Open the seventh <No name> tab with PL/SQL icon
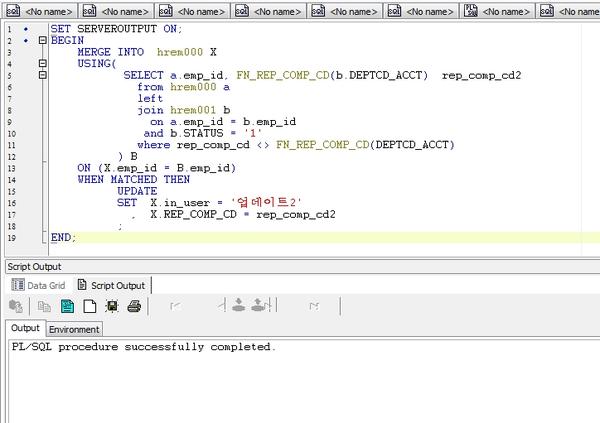The image size is (600, 423). tap(497, 11)
